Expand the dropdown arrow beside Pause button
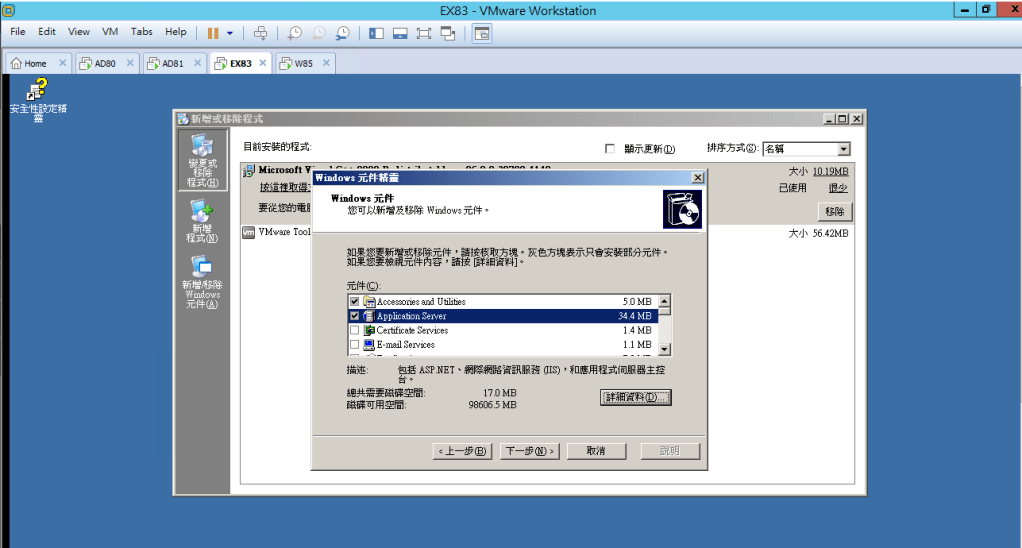The height and width of the screenshot is (548, 1022). coord(229,32)
